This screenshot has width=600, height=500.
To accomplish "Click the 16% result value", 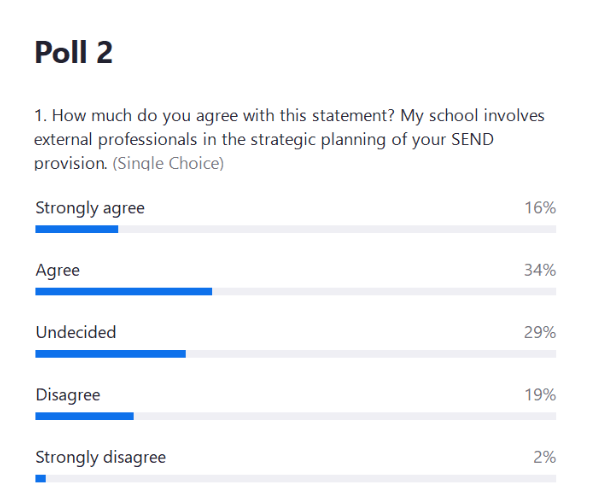I will pyautogui.click(x=540, y=208).
